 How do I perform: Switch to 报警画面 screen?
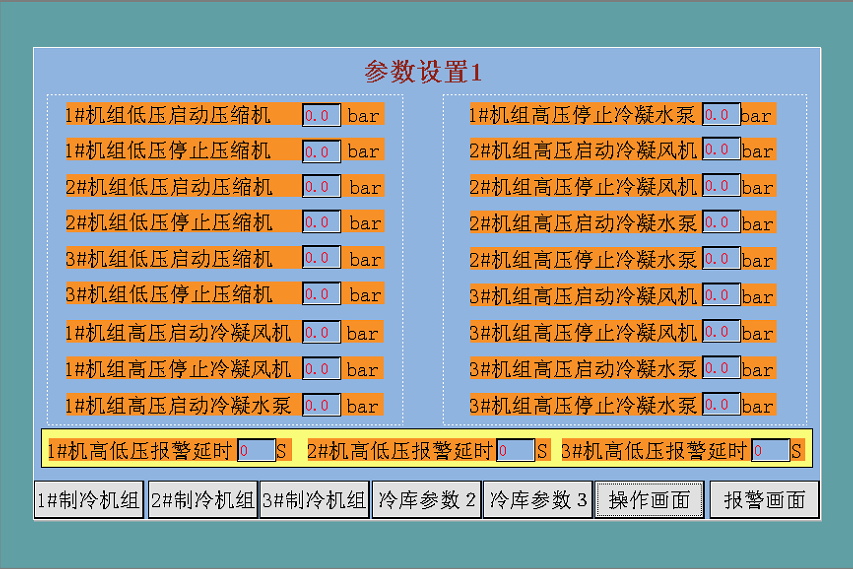[x=764, y=499]
